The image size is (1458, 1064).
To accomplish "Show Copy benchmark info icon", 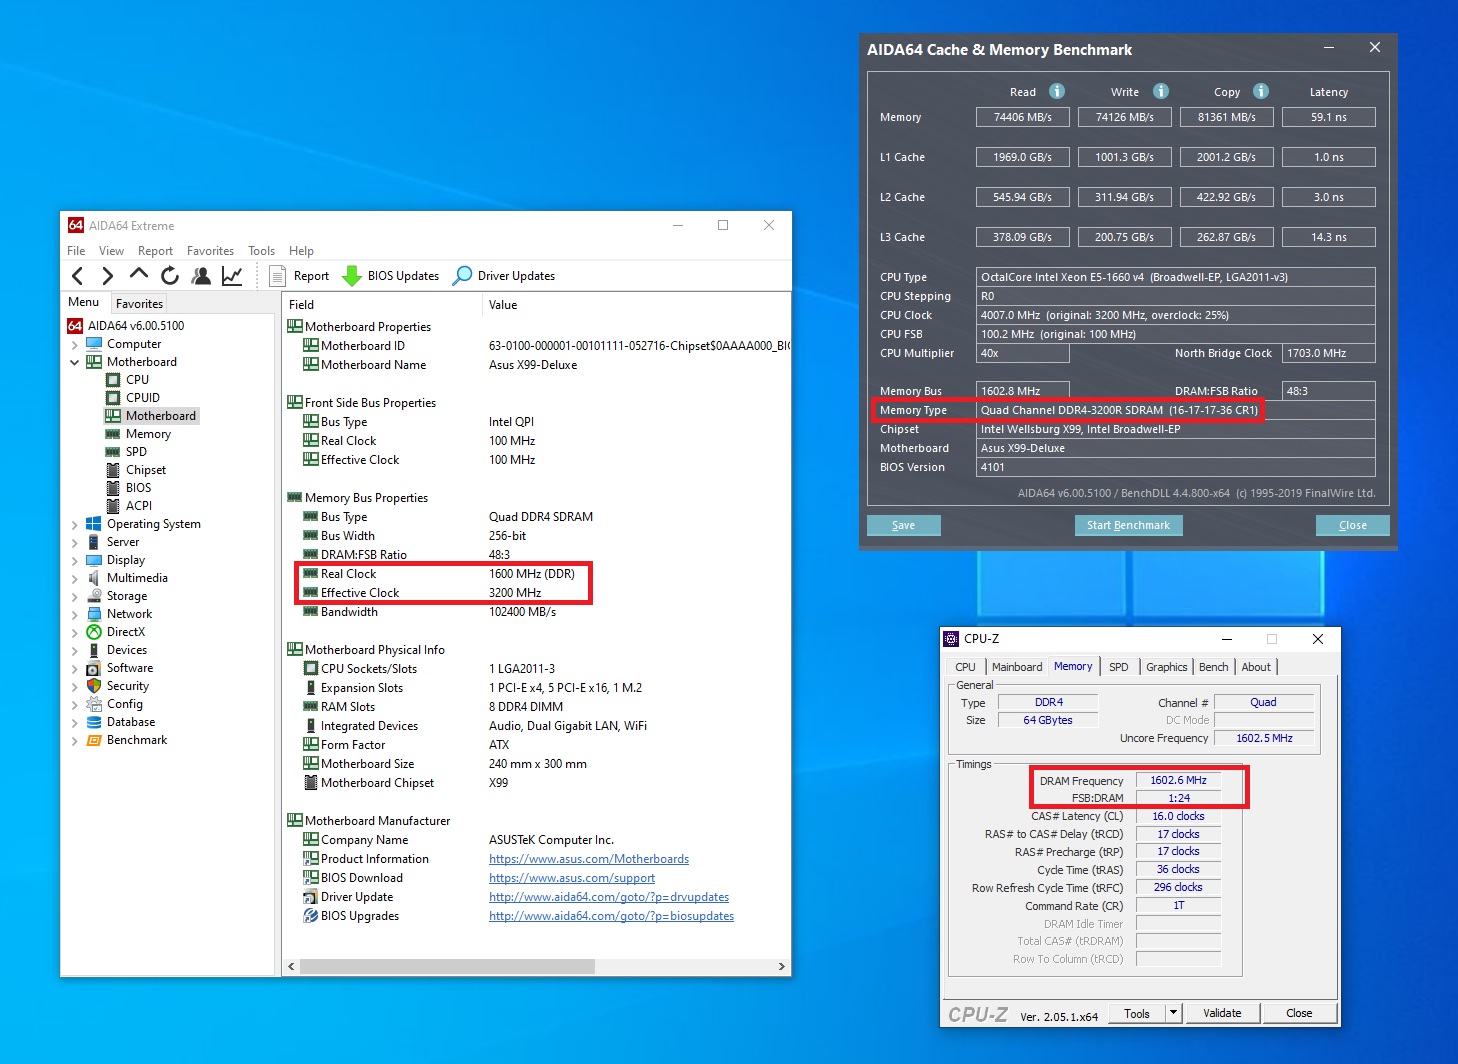I will (x=1261, y=91).
